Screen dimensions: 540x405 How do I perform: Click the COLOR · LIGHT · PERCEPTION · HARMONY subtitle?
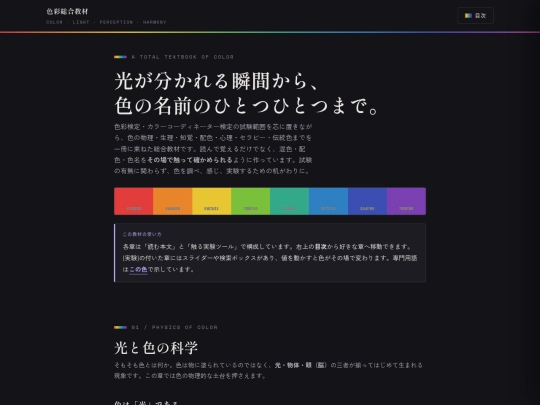pos(106,22)
